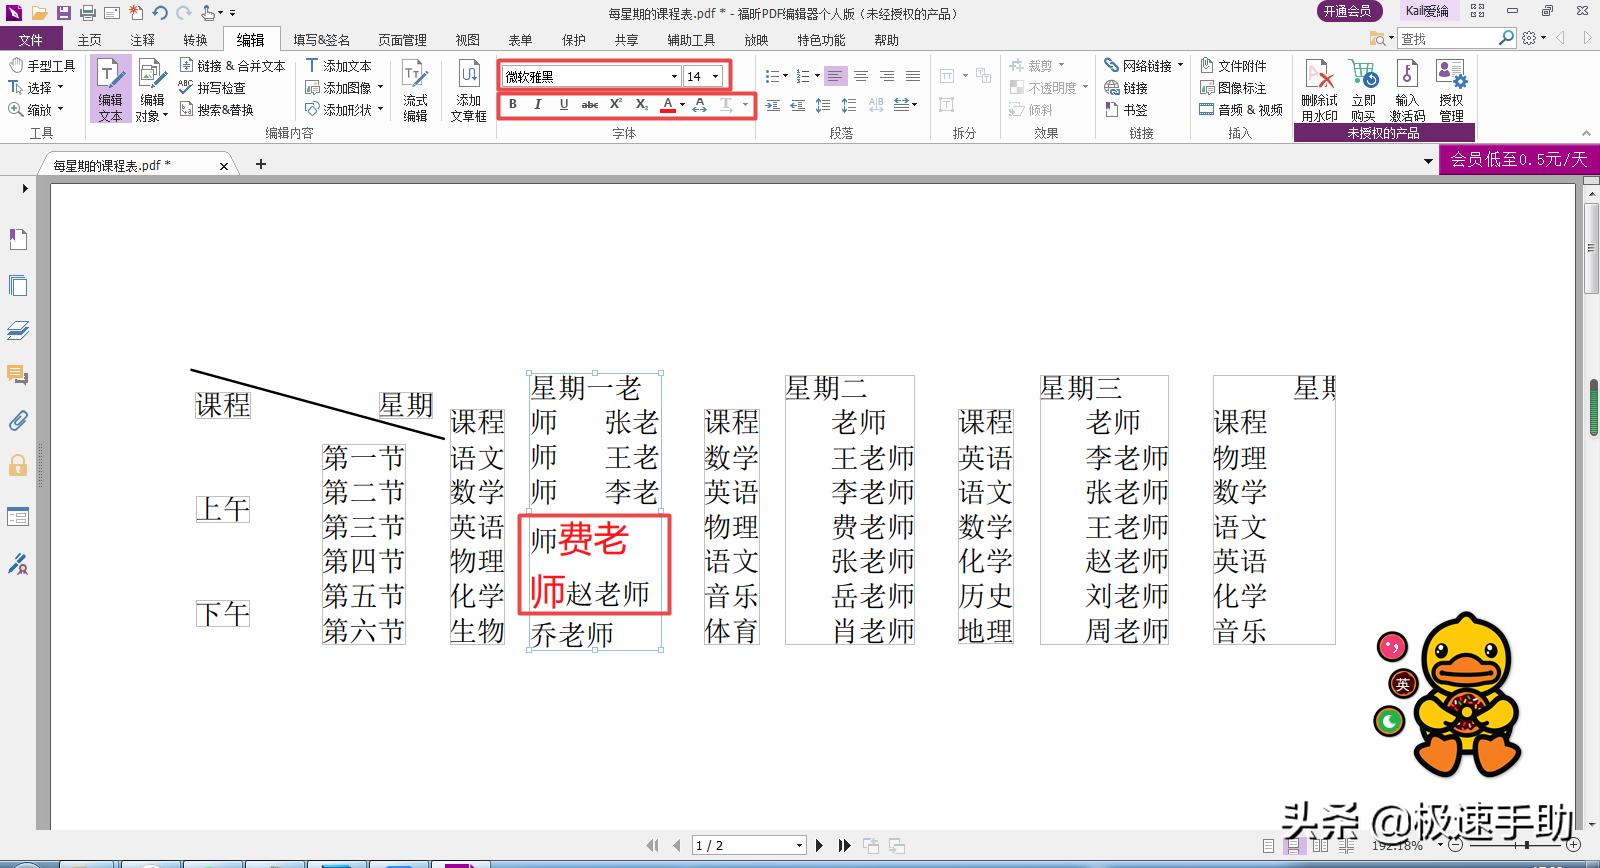Click the Buy Now (立即购买) cart icon

(1364, 89)
